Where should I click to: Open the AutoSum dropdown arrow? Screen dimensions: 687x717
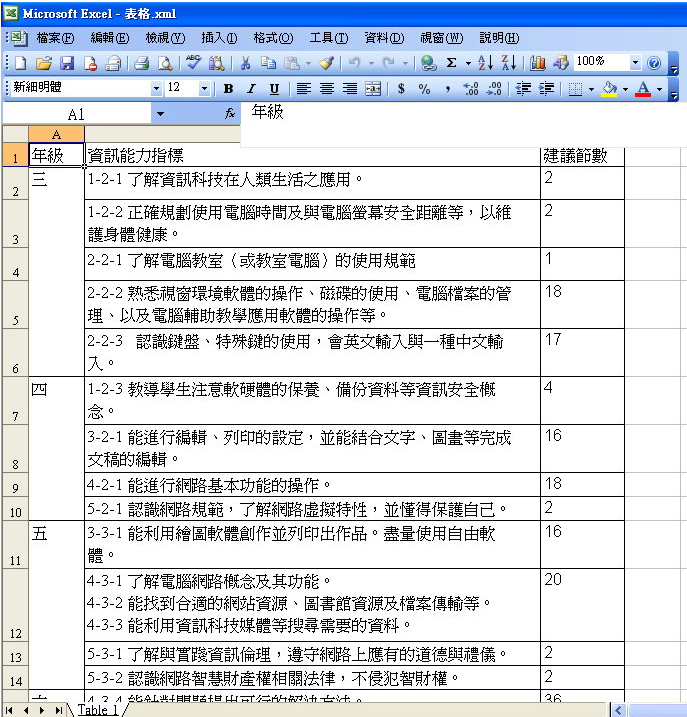[x=468, y=63]
